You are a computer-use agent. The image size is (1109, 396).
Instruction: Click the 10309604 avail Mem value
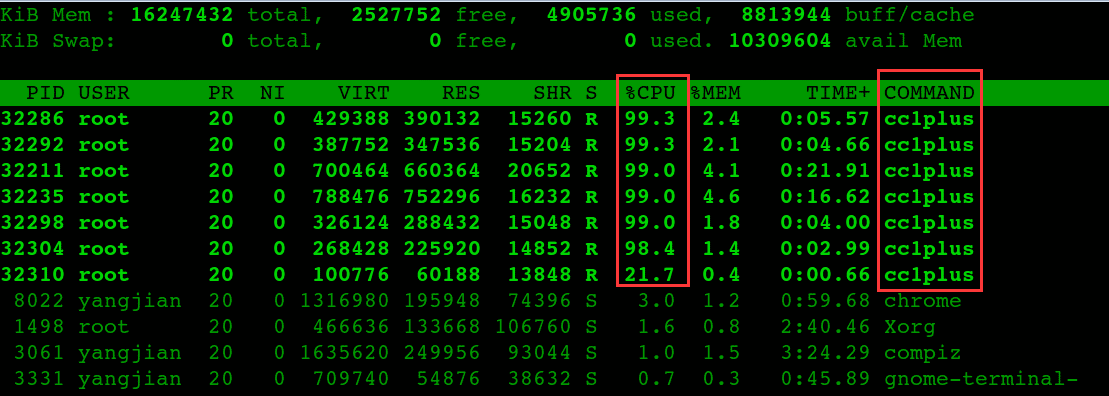pos(780,40)
